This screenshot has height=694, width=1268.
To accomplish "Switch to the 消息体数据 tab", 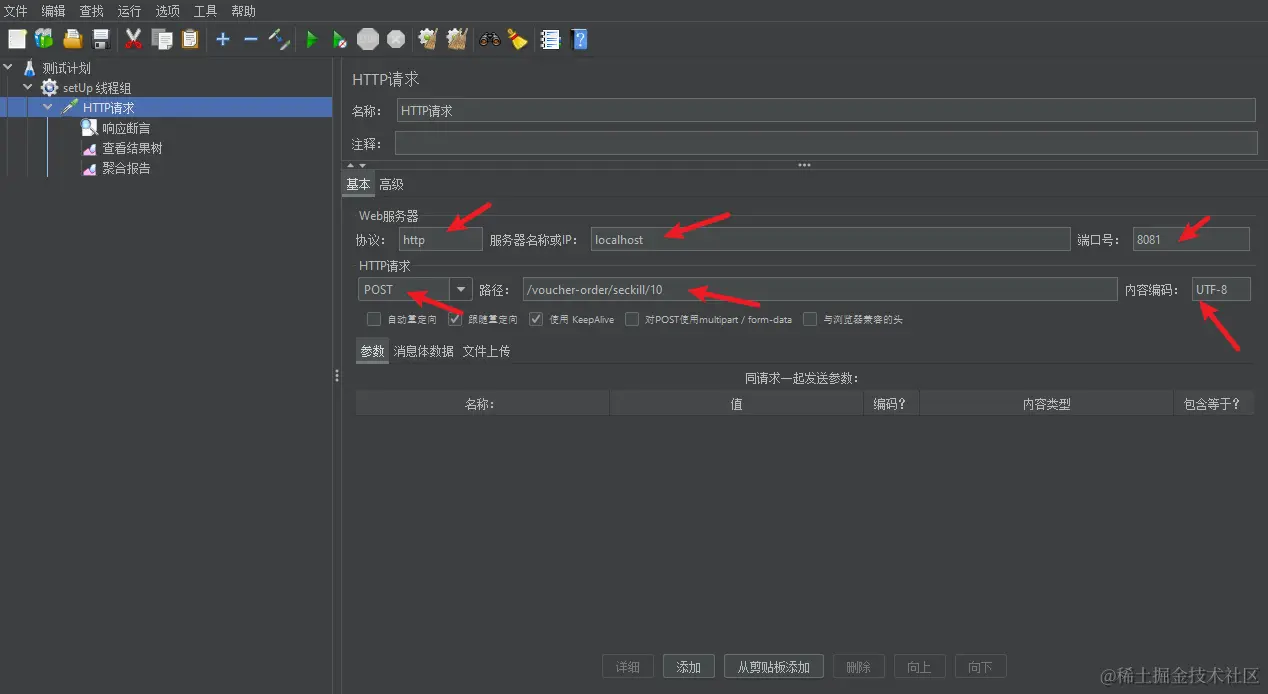I will [423, 351].
